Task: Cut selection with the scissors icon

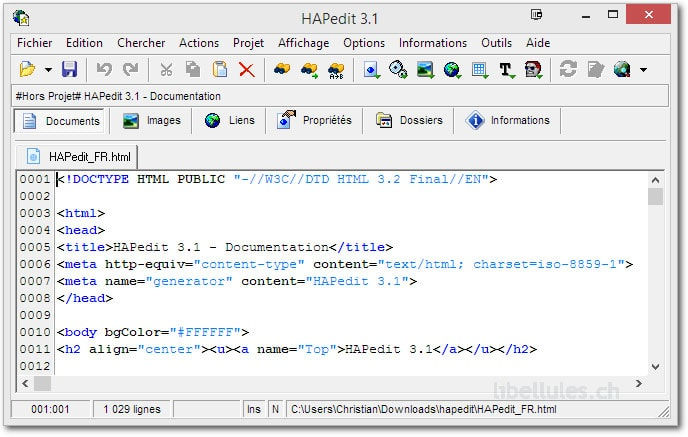Action: click(x=166, y=69)
